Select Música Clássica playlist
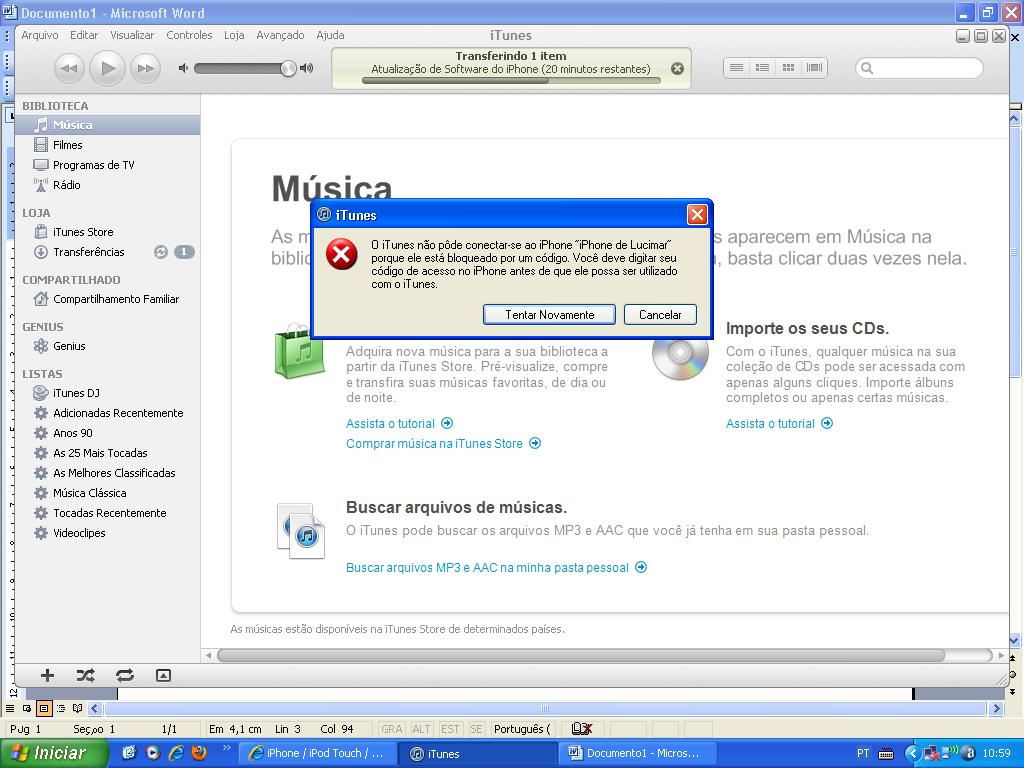 [107, 493]
